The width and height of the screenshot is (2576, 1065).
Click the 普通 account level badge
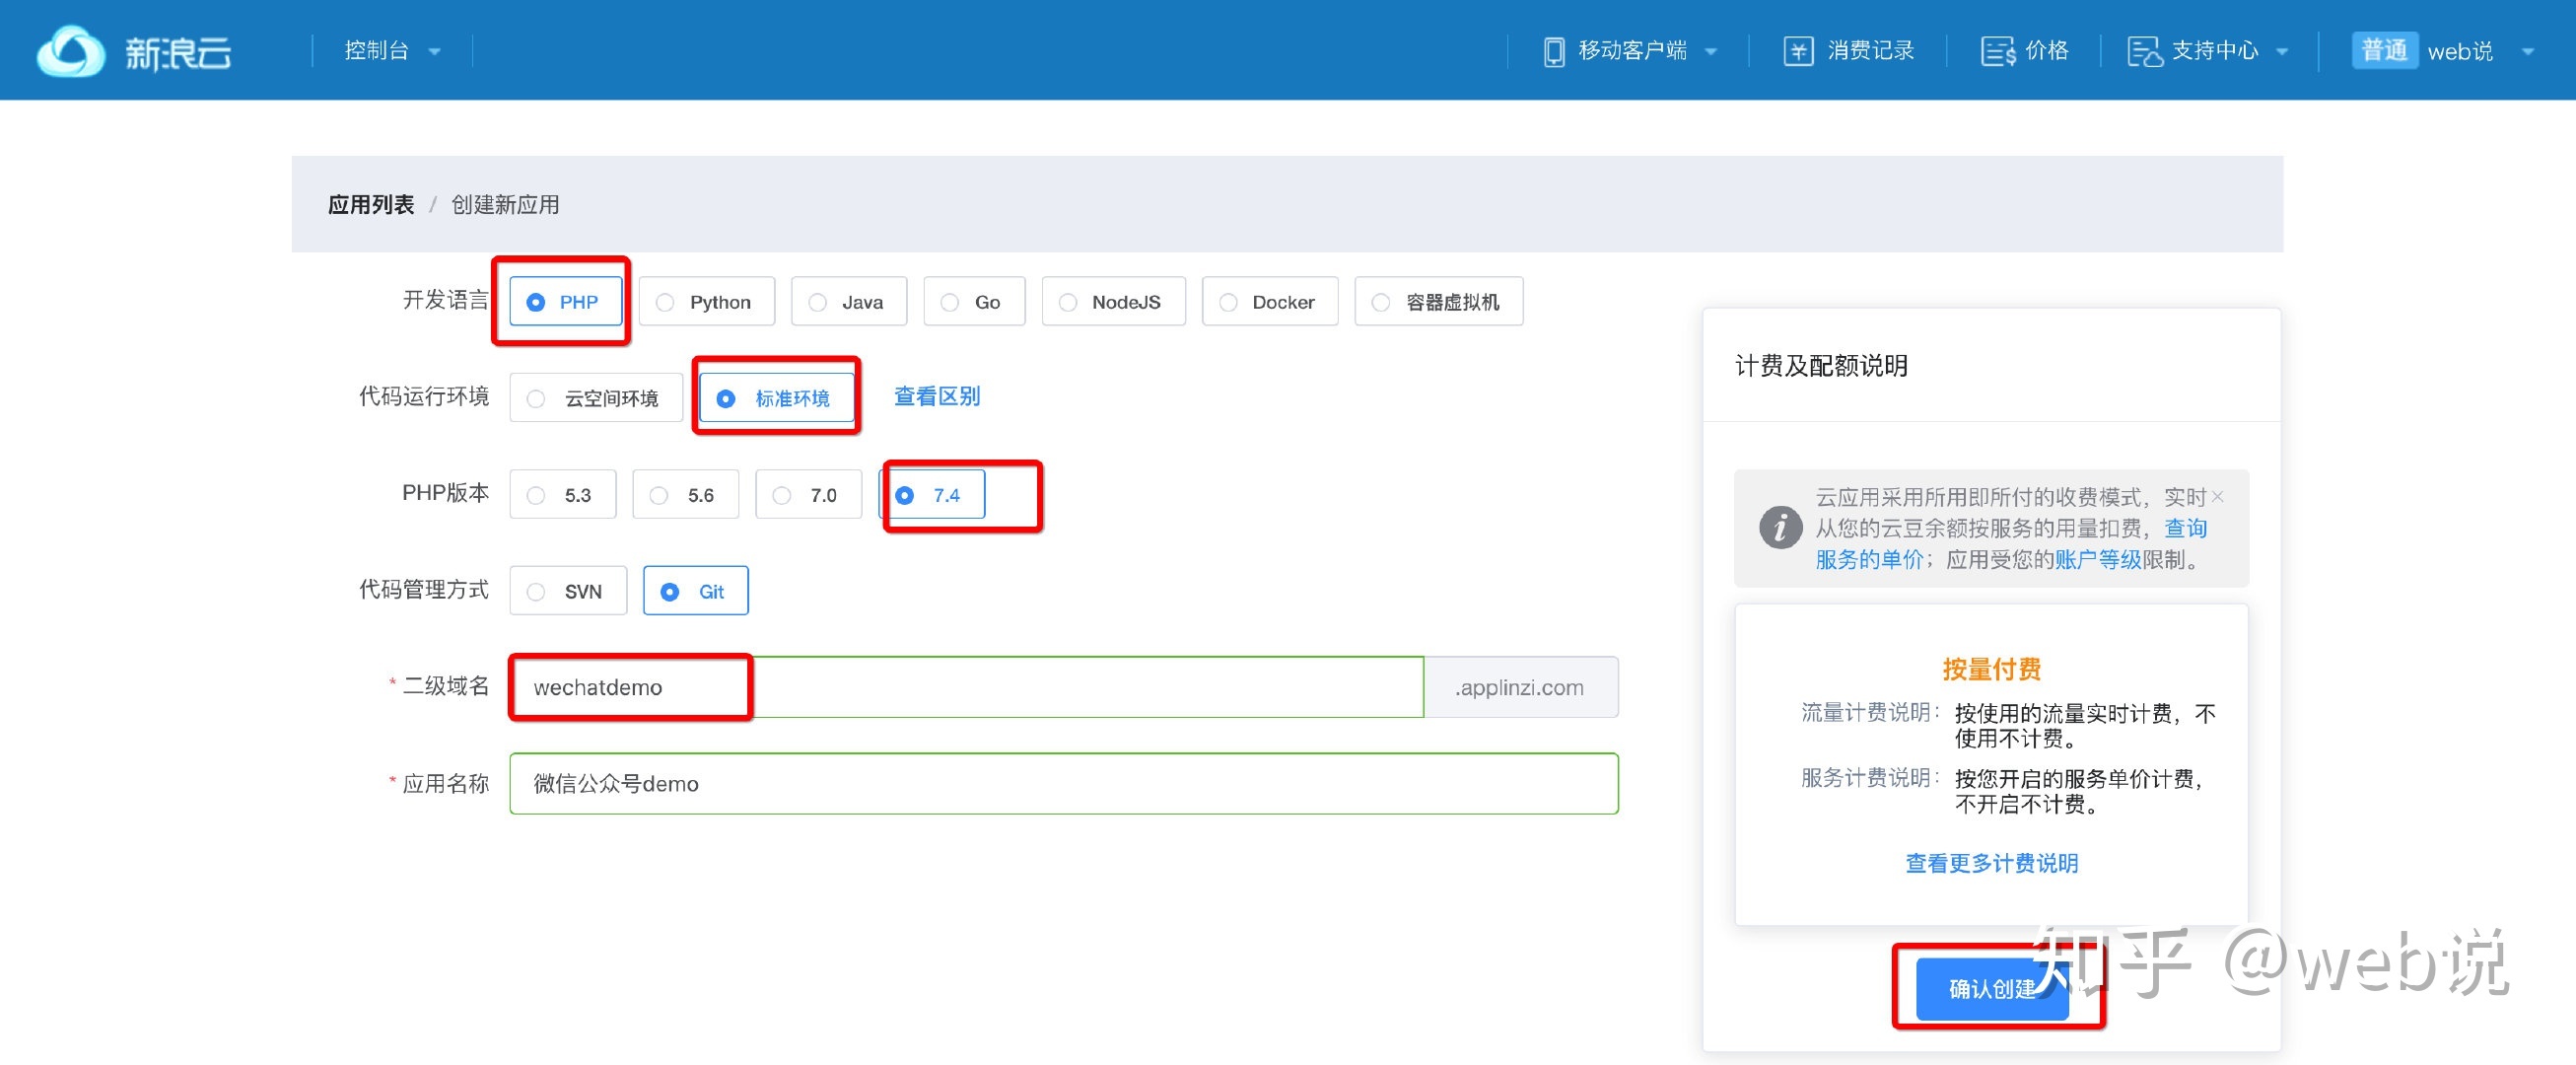coord(2384,50)
